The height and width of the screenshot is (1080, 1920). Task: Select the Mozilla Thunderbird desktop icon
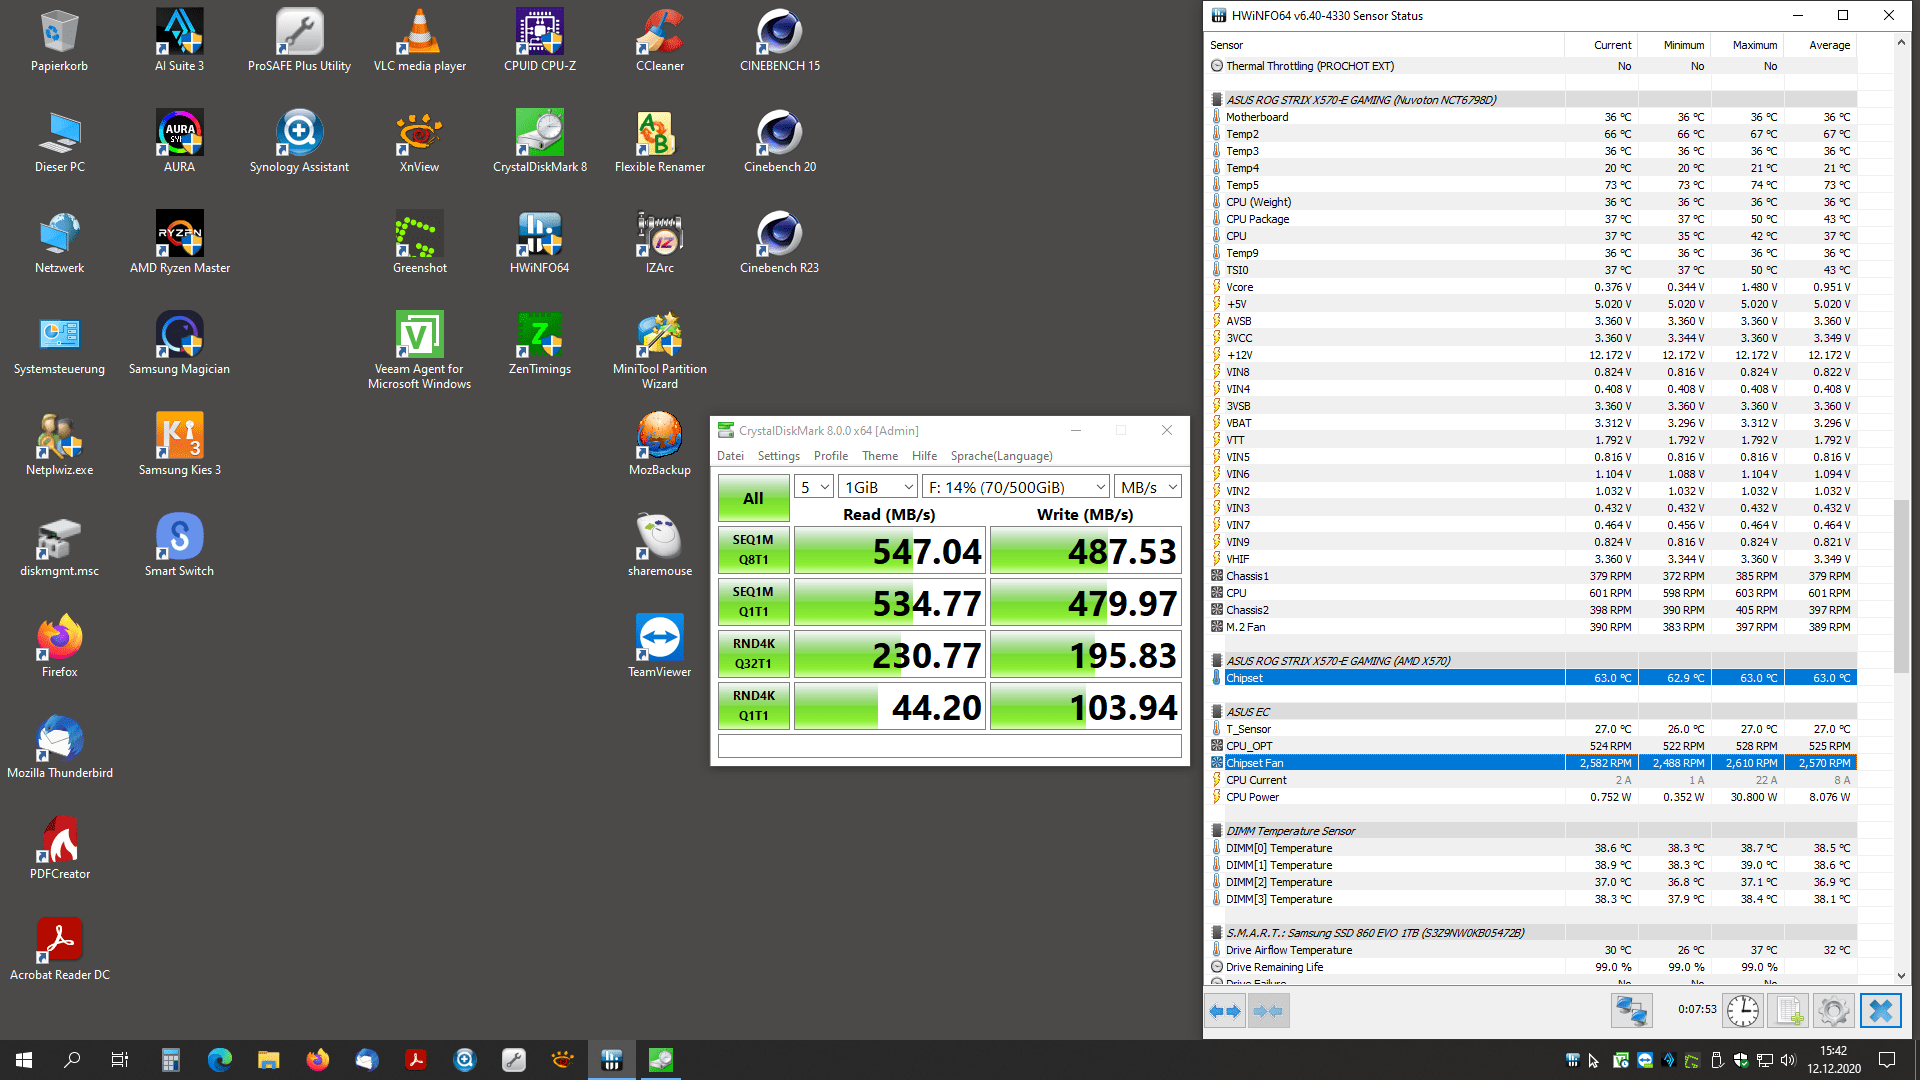point(60,748)
